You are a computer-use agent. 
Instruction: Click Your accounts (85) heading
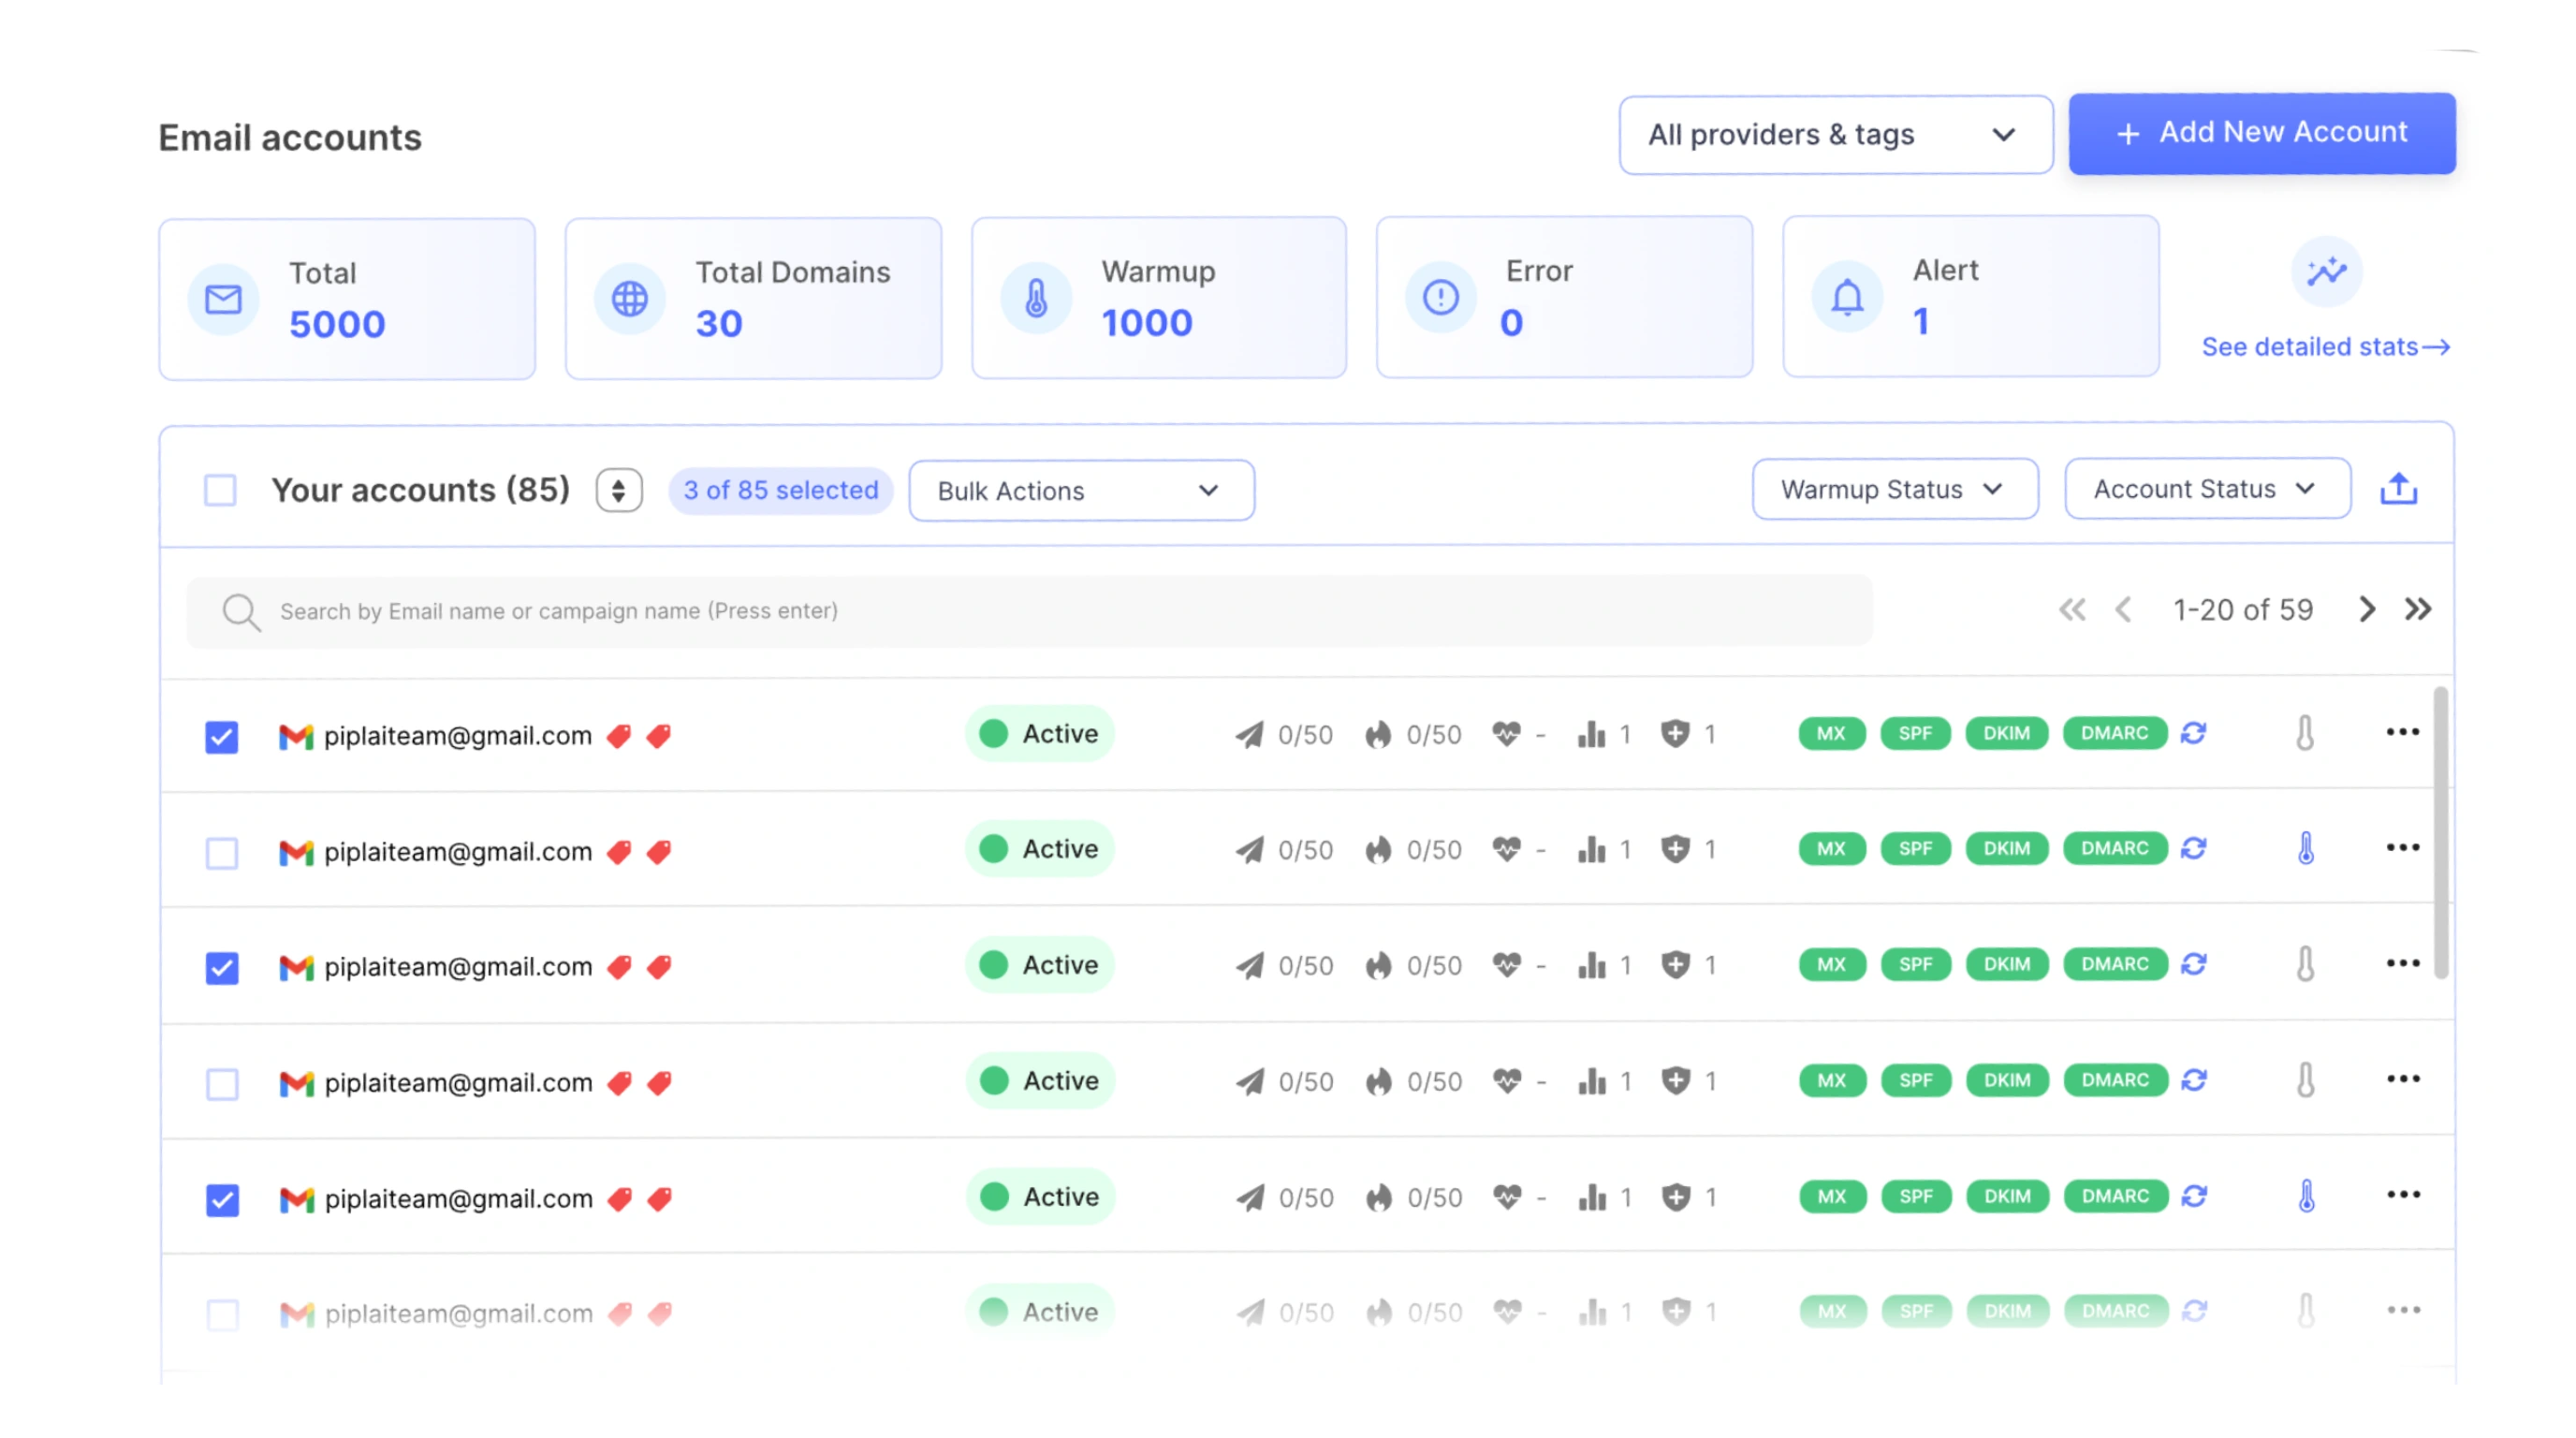click(421, 490)
